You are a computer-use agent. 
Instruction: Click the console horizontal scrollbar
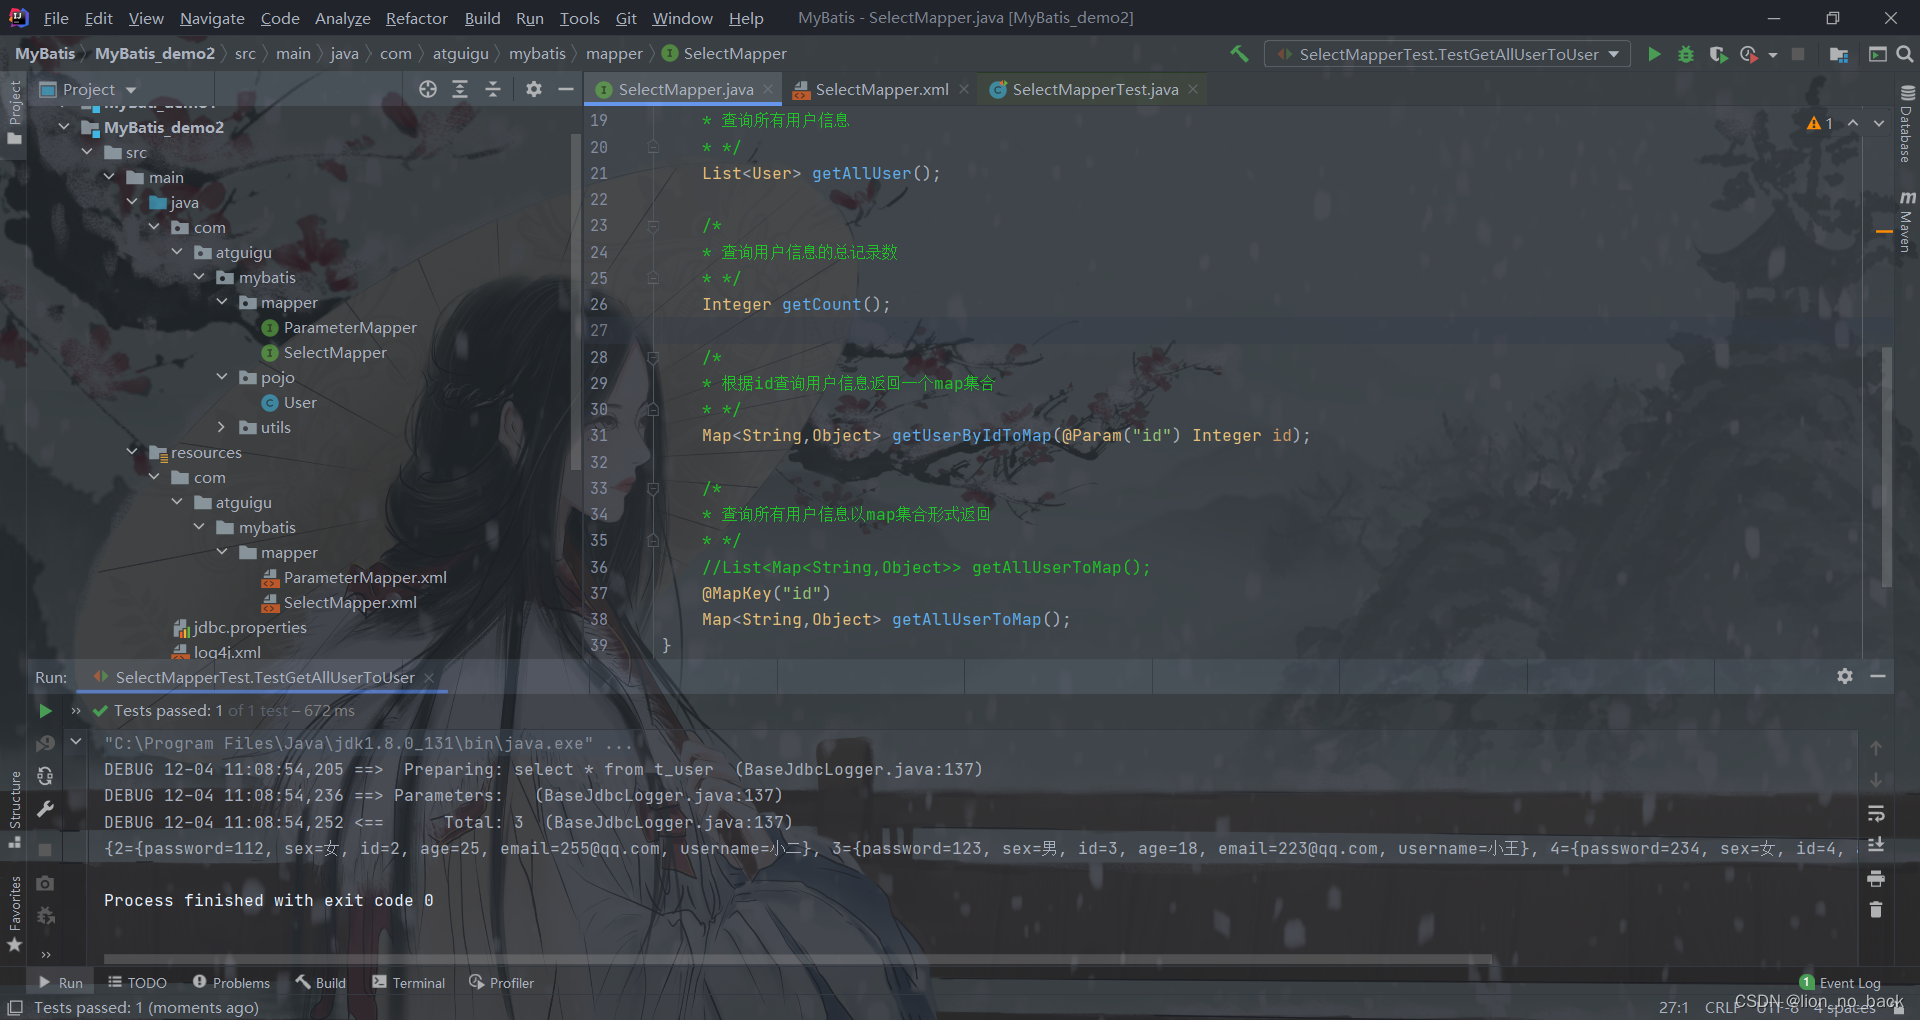click(798, 959)
